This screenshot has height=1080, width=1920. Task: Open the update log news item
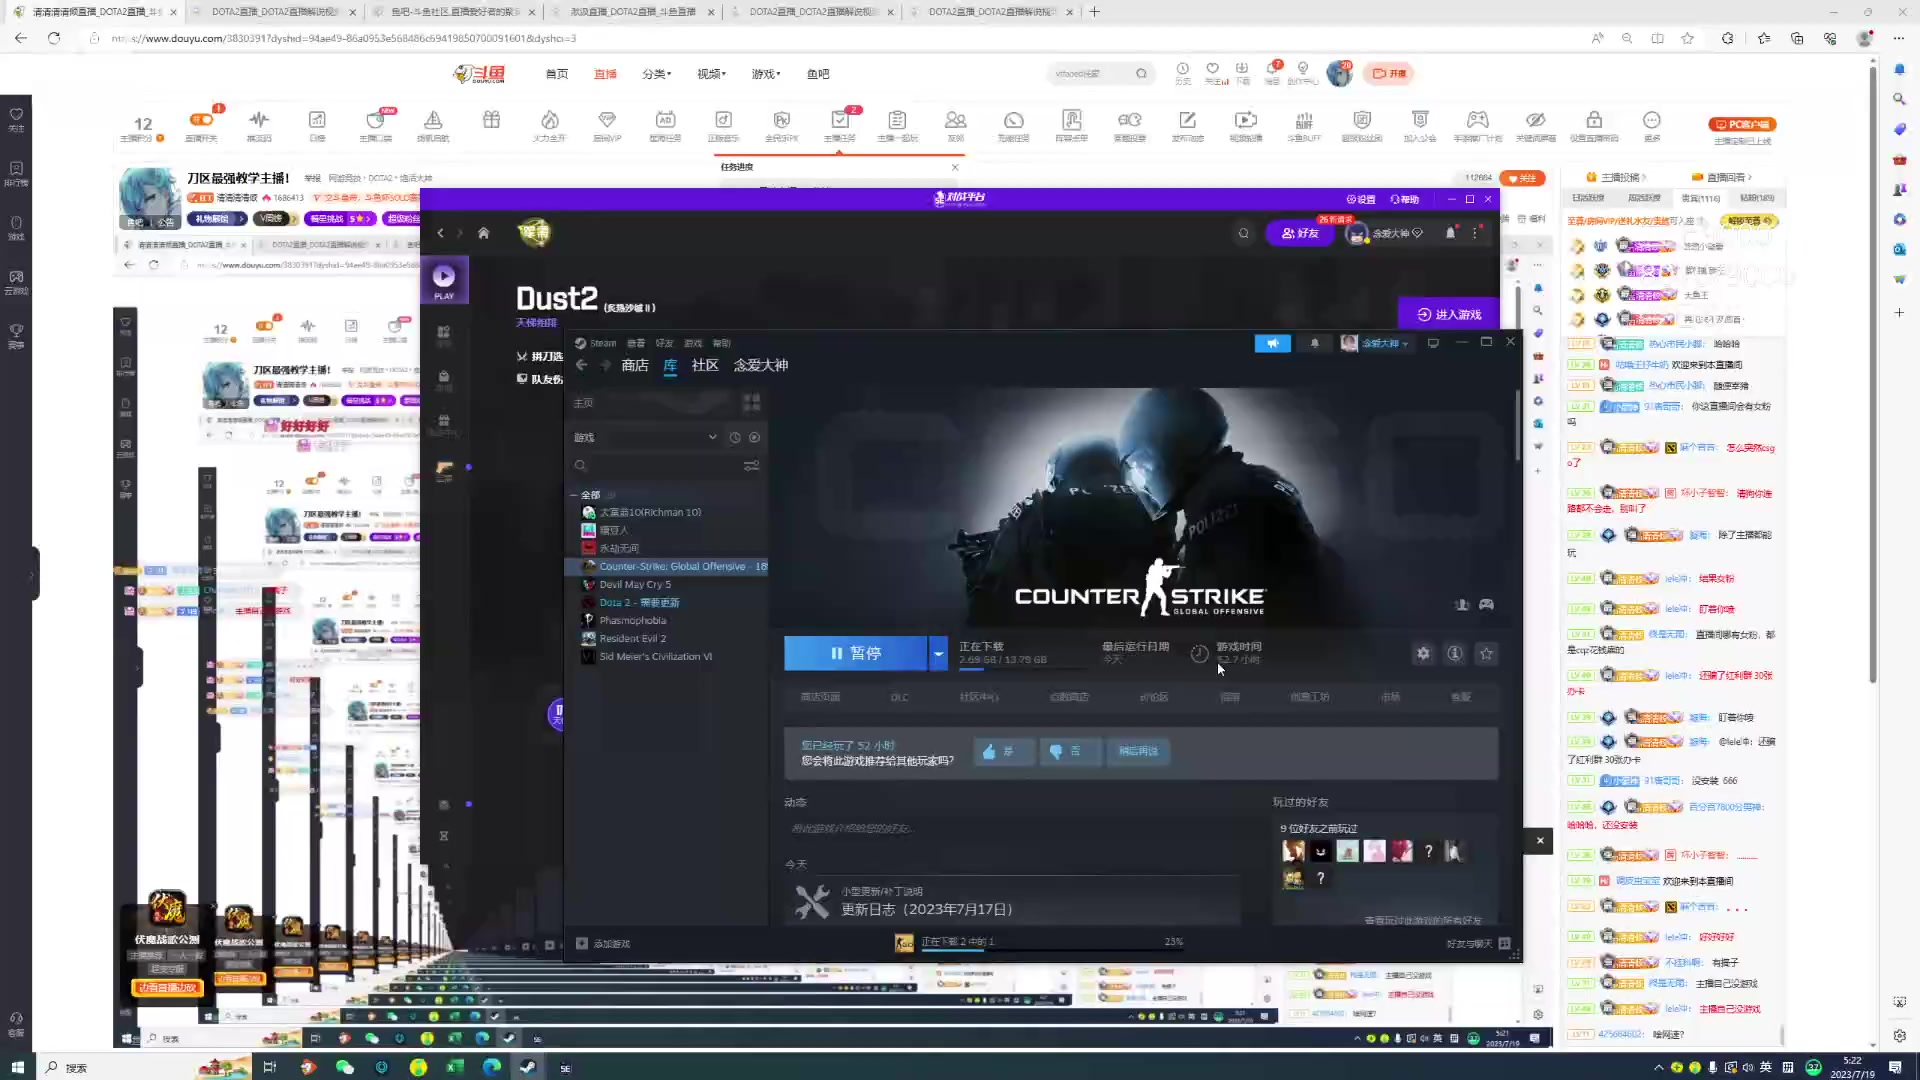click(x=925, y=910)
